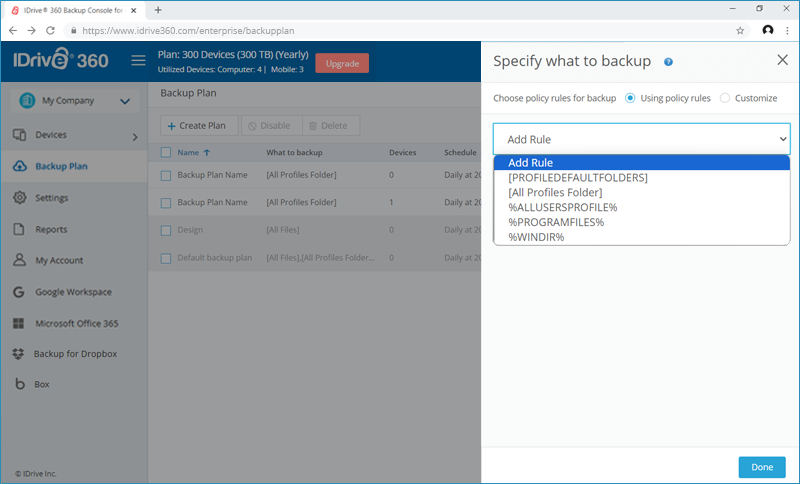Go to My Account page

[59, 260]
